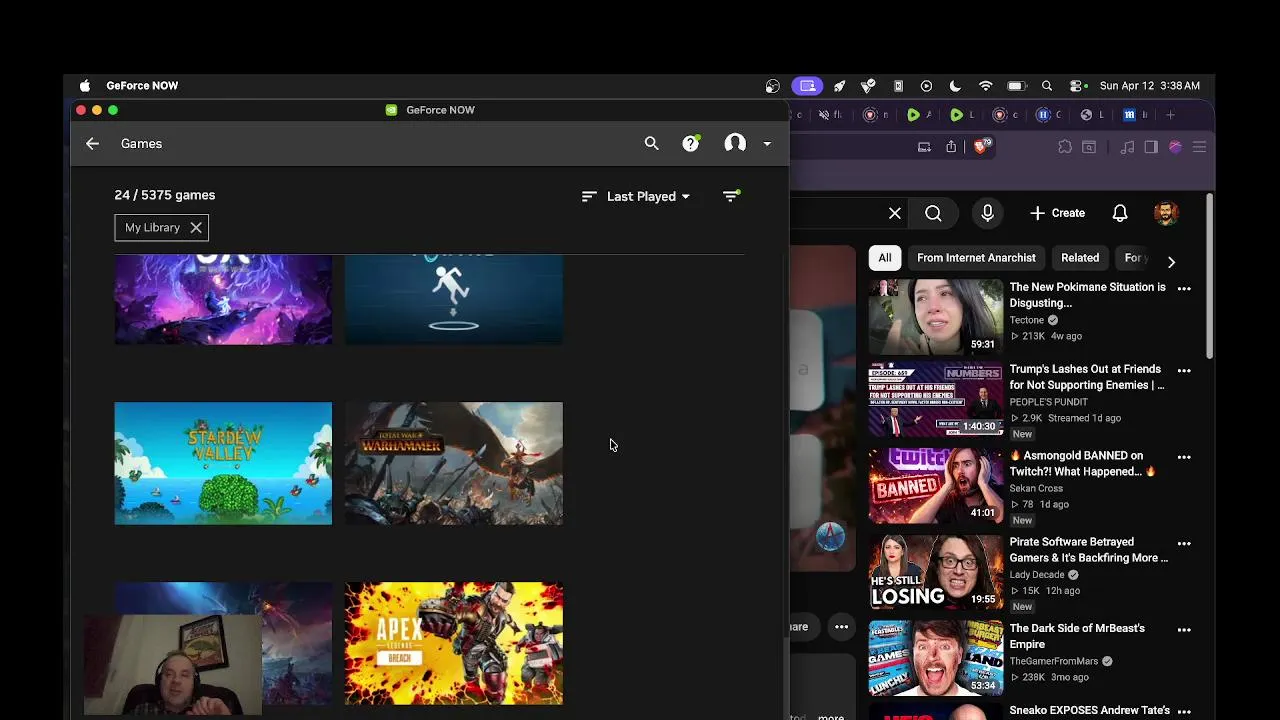This screenshot has width=1280, height=720.
Task: Select the Portal game tile
Action: [454, 299]
